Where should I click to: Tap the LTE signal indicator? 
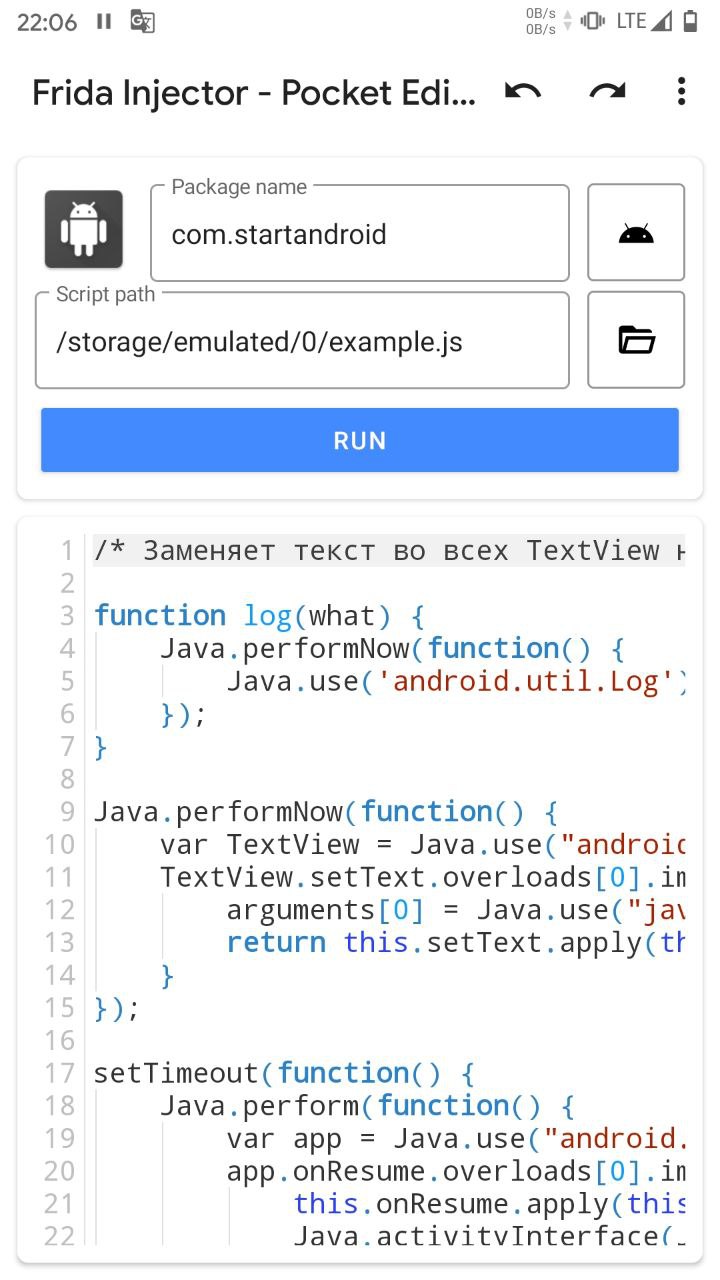(x=644, y=21)
